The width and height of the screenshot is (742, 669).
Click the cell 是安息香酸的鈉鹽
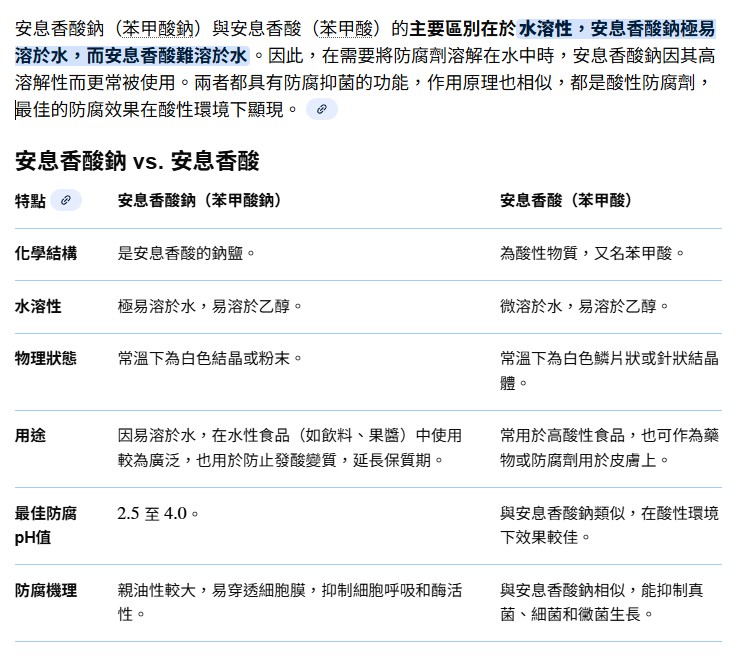coord(186,253)
